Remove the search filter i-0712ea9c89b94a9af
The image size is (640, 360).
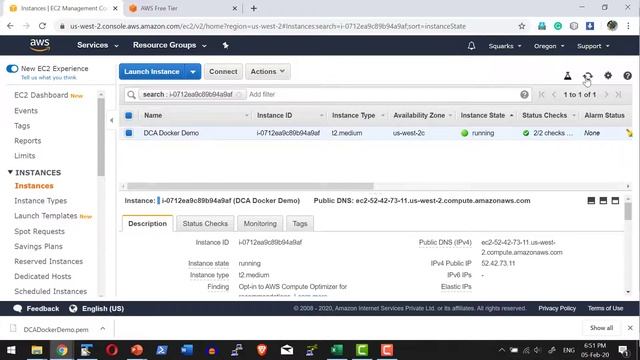coord(240,95)
